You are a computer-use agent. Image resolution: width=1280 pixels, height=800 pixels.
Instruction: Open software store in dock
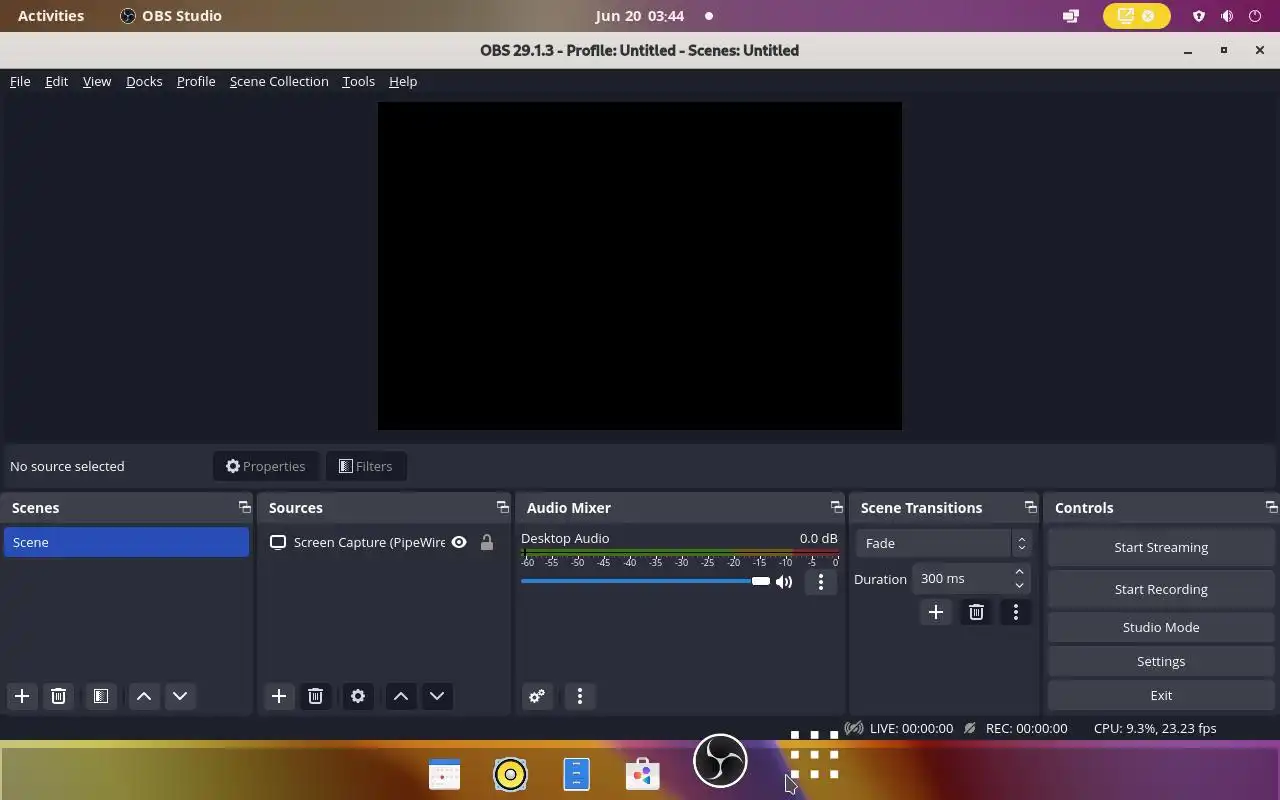(642, 774)
